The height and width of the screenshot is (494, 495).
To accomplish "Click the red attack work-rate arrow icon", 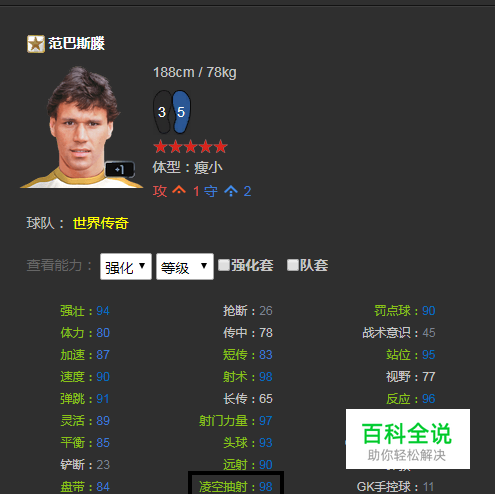I will tap(179, 191).
